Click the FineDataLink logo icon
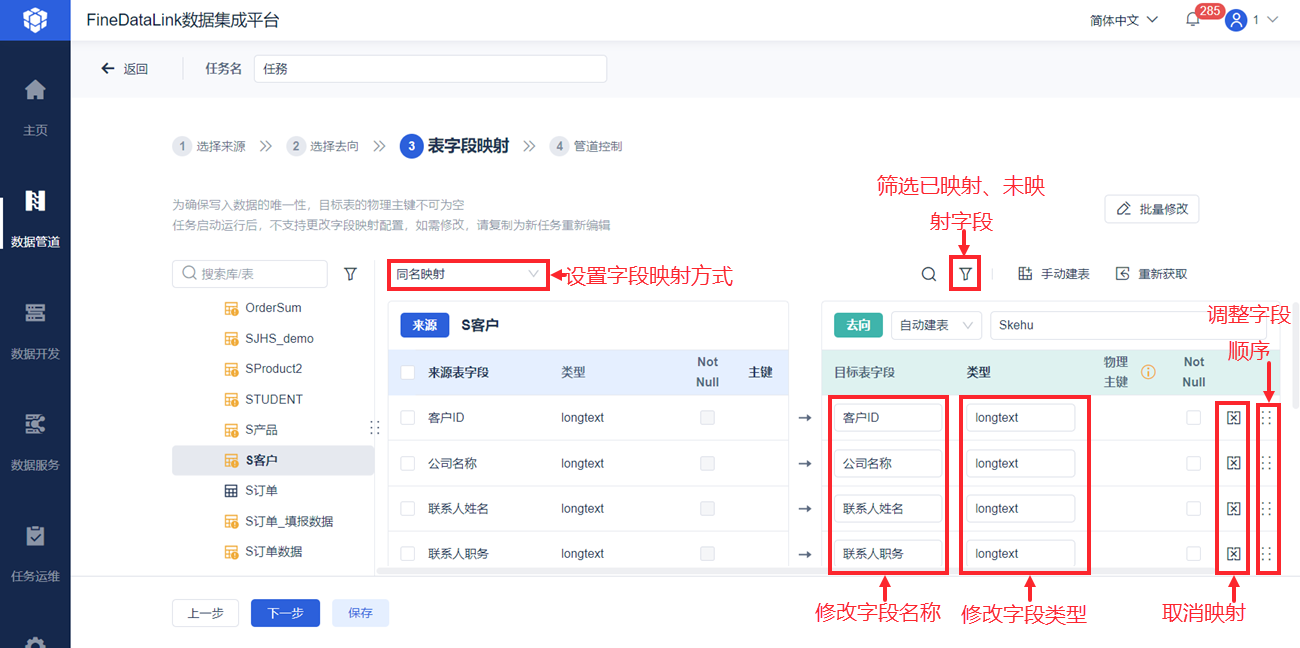Viewport: 1300px width, 648px height. (35, 19)
